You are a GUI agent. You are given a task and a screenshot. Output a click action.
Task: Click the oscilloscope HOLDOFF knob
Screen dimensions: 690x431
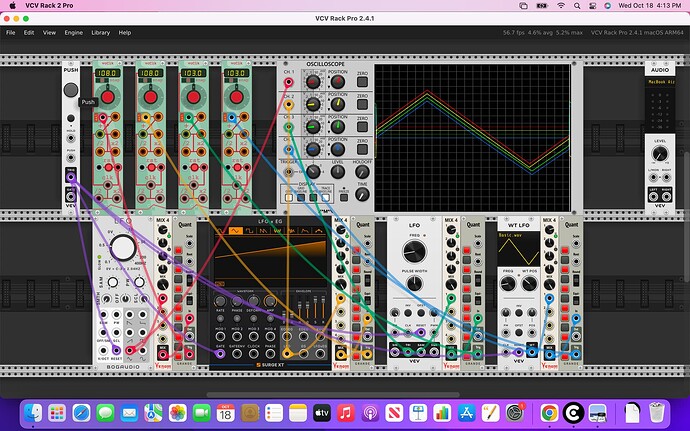click(362, 172)
